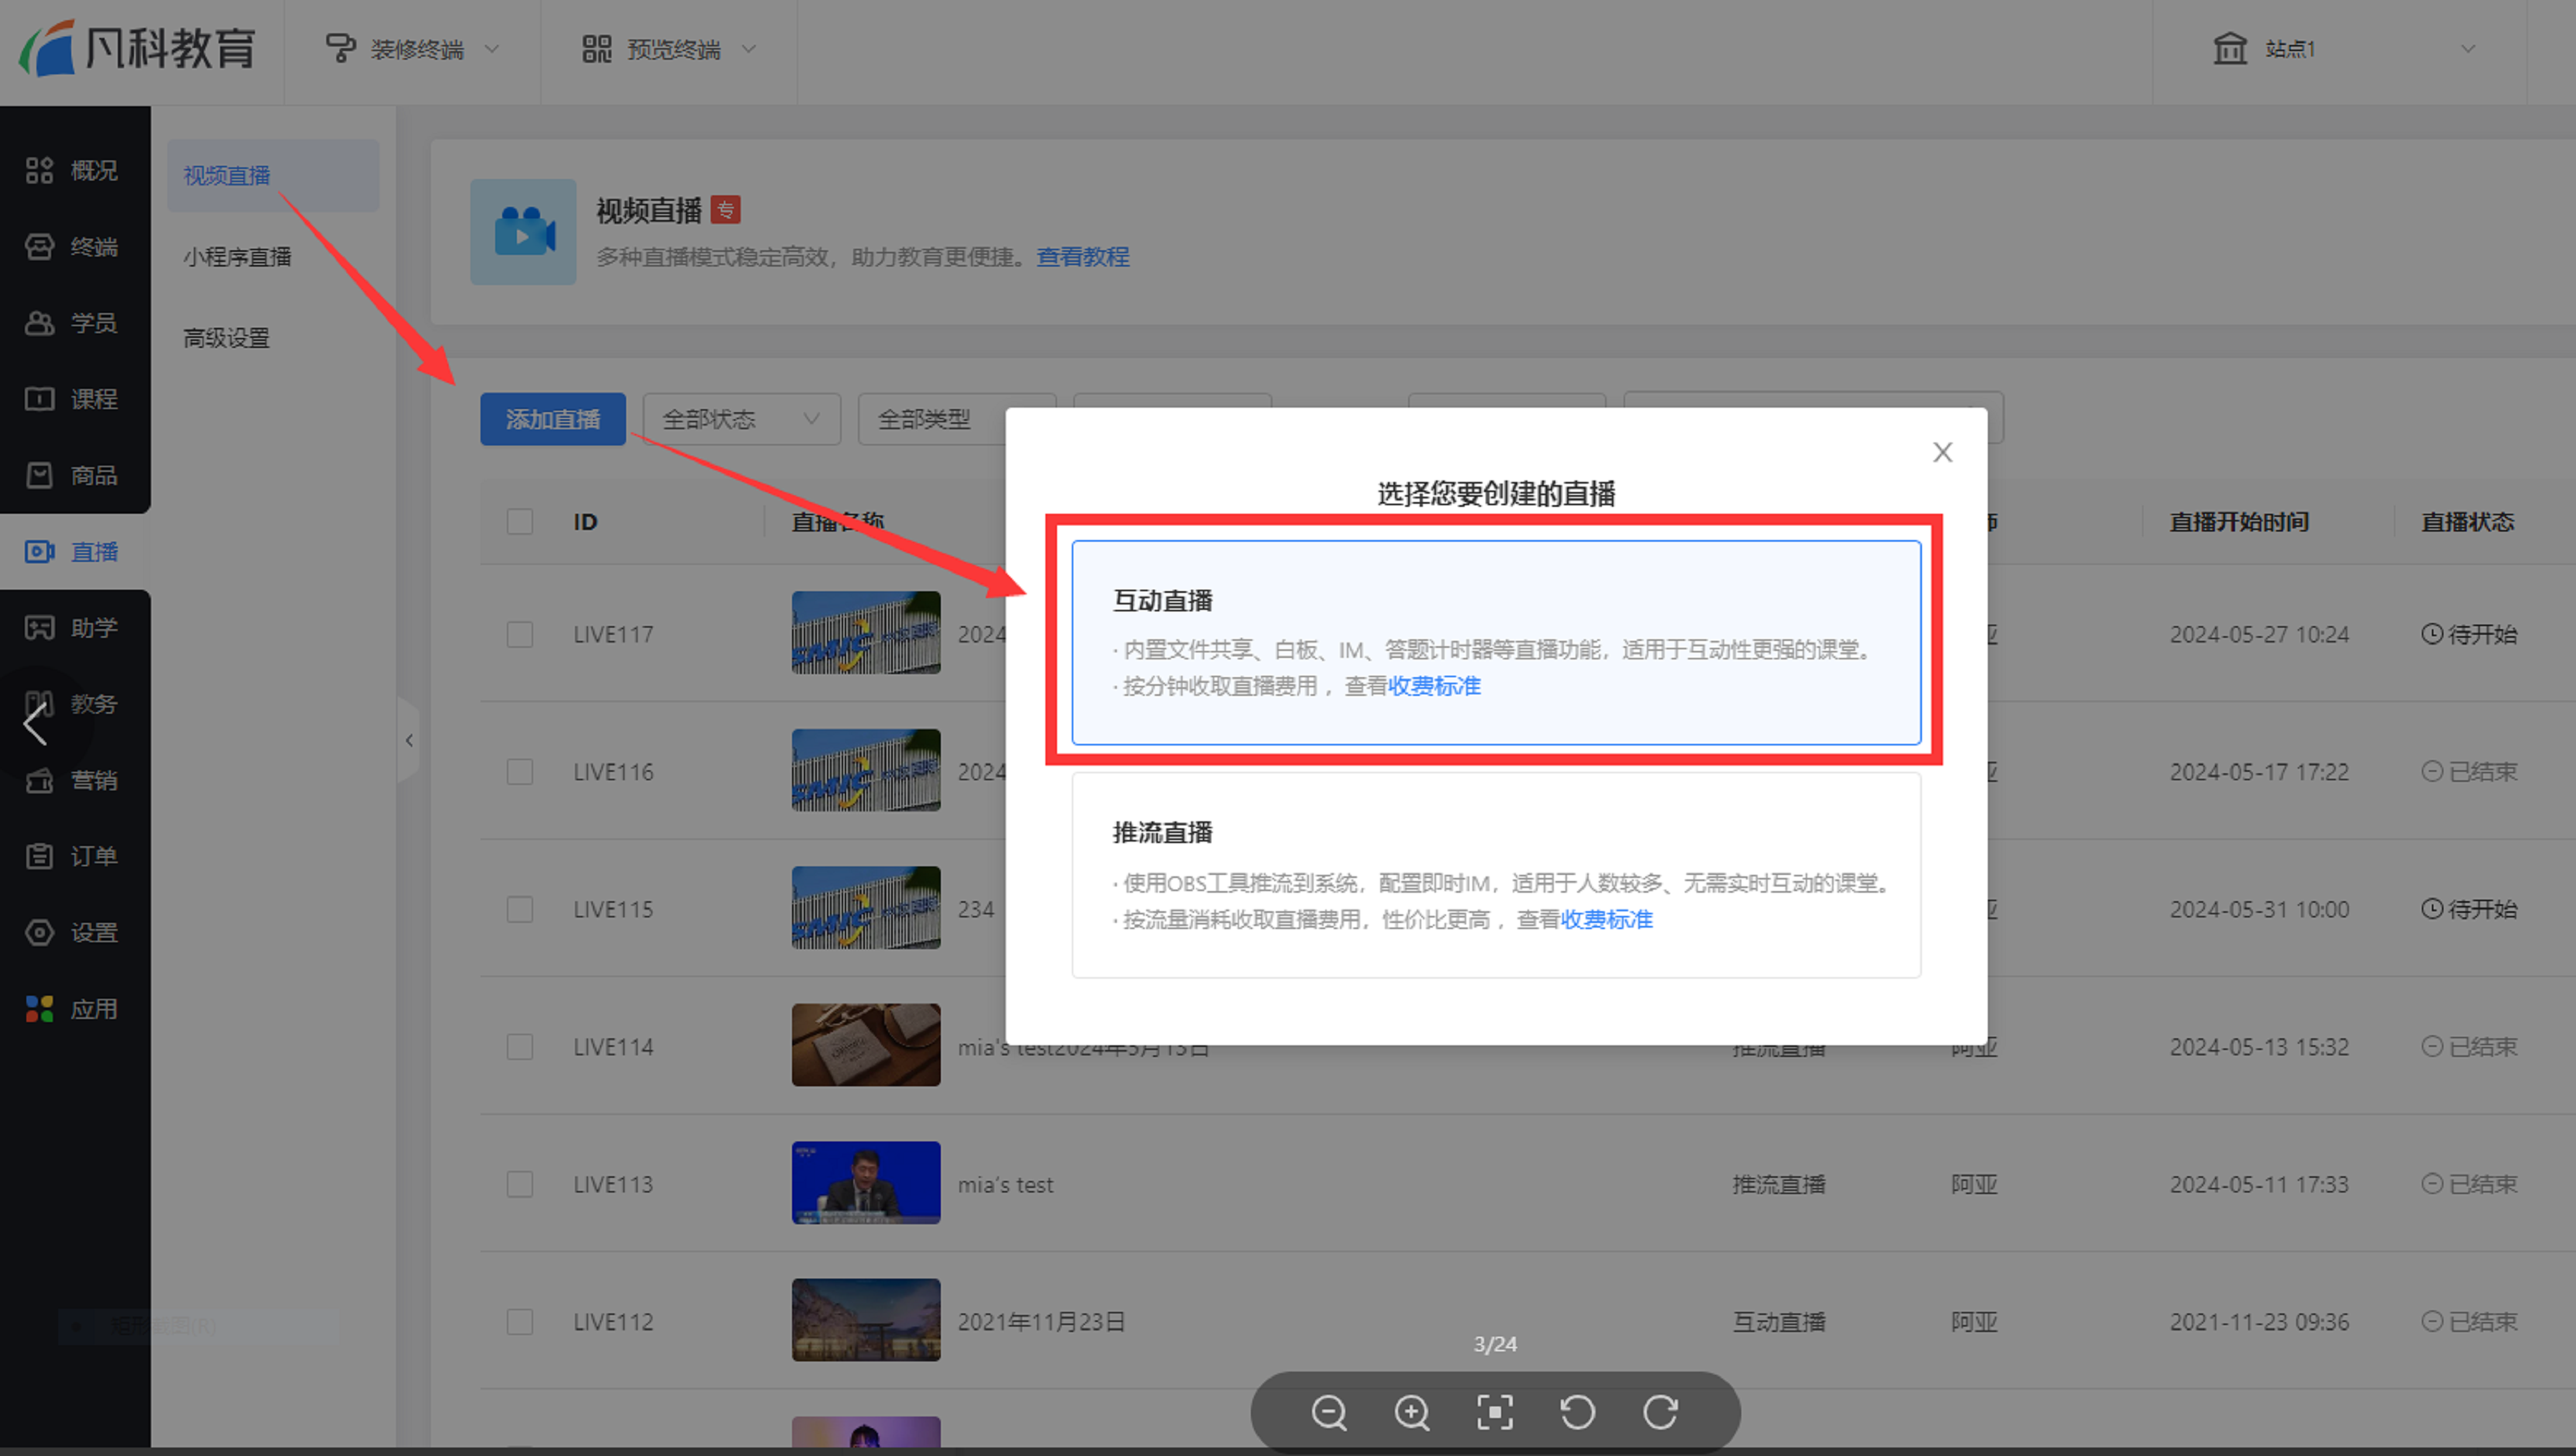Check the box for LIVE117 row
The height and width of the screenshot is (1456, 2576).
click(520, 635)
